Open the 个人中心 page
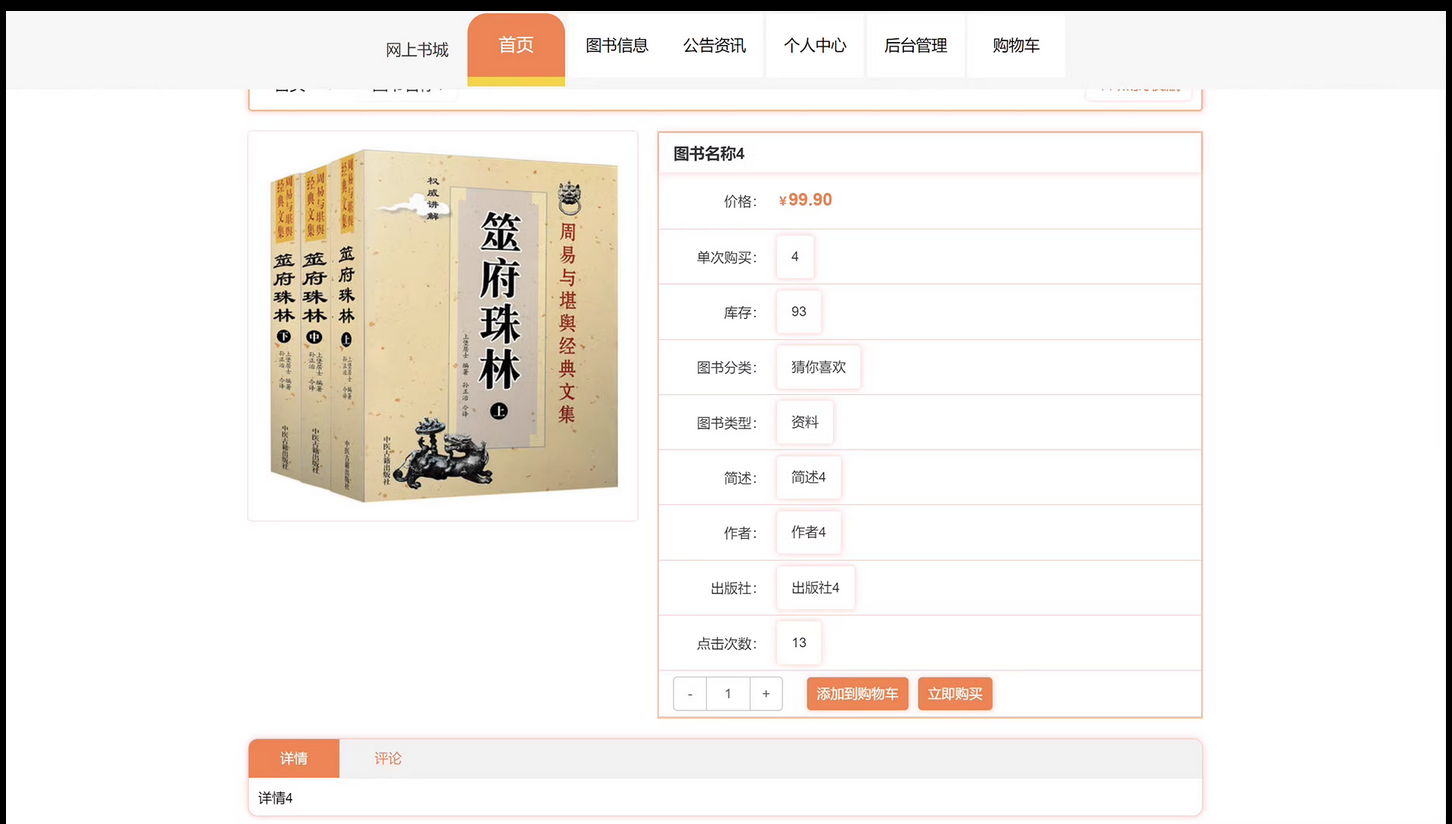1452x824 pixels. coord(815,46)
